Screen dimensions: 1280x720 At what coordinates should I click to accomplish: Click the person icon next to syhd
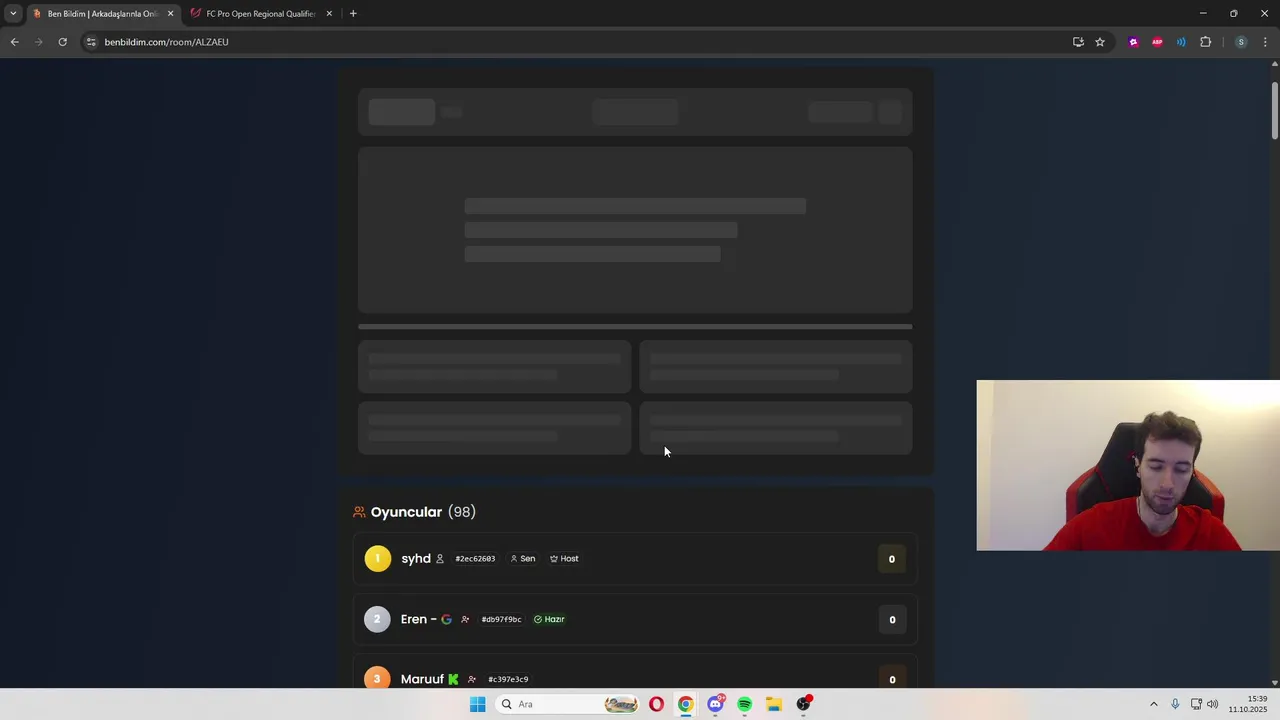coord(440,559)
